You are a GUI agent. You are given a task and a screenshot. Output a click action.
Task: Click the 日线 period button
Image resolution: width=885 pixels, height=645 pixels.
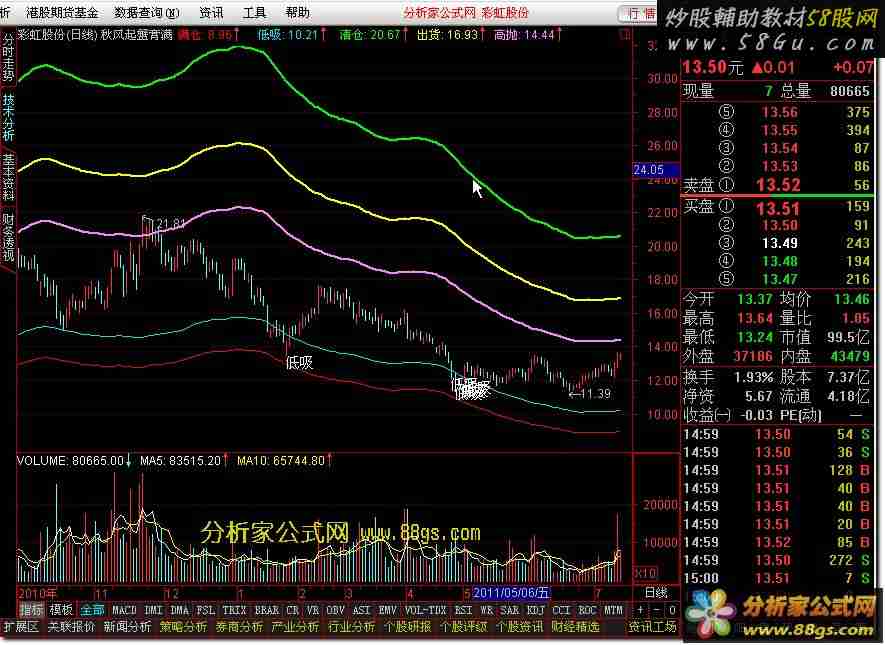pos(656,593)
